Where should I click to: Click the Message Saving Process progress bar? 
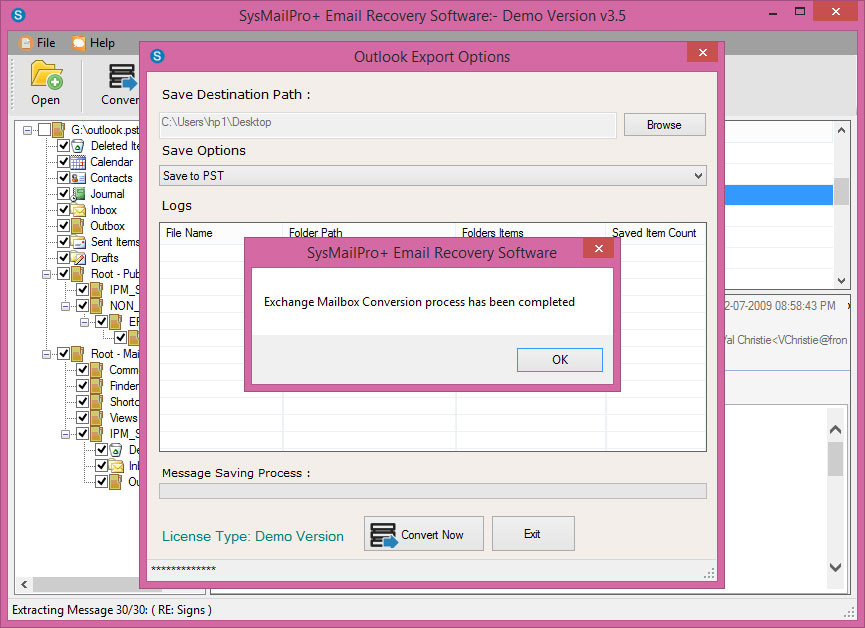tap(432, 491)
